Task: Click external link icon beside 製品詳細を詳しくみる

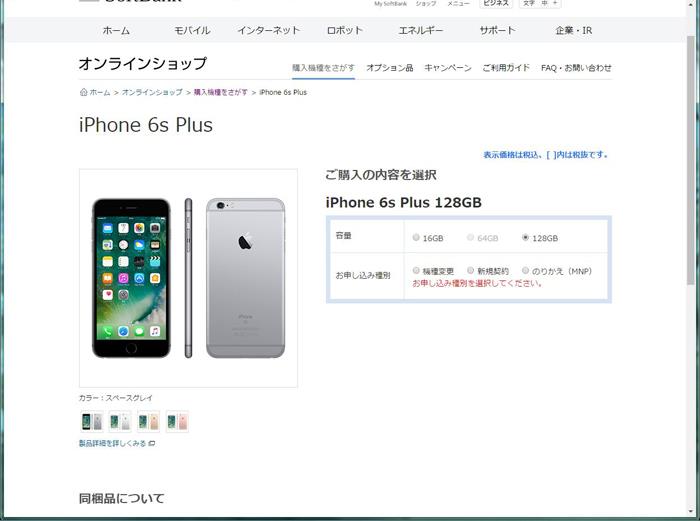Action: pos(152,443)
